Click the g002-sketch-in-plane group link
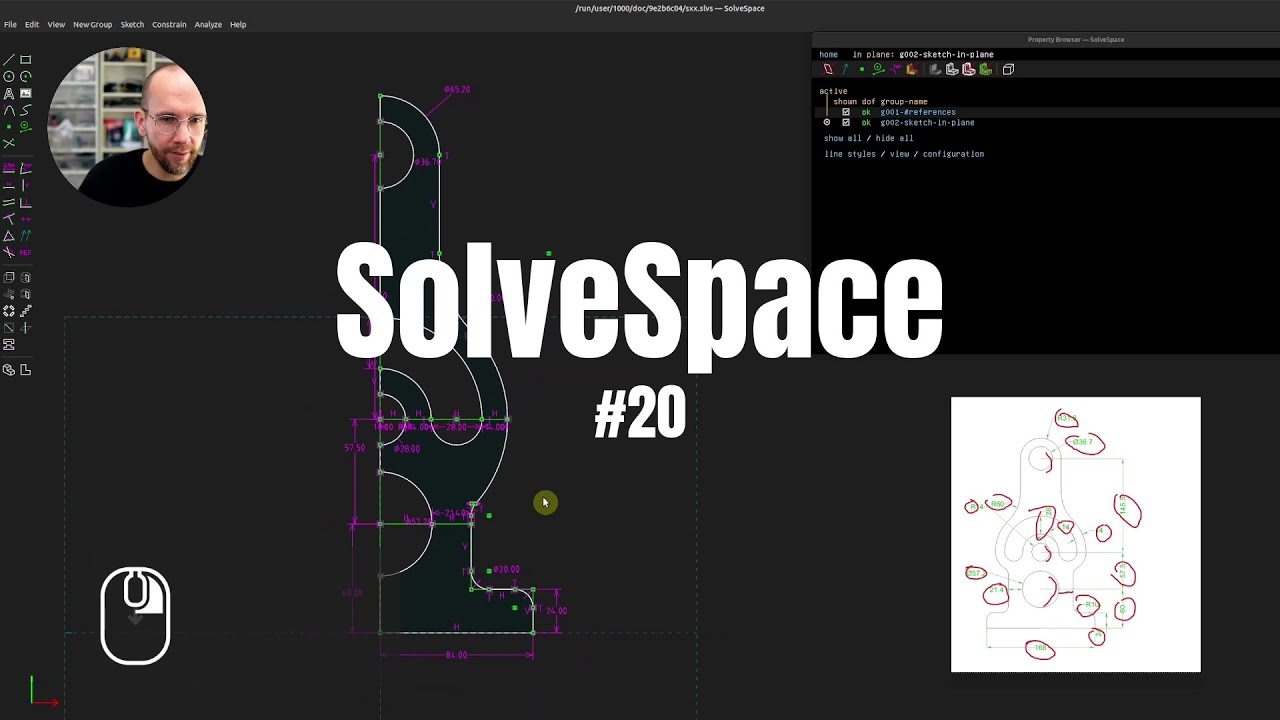1280x720 pixels. click(x=927, y=122)
